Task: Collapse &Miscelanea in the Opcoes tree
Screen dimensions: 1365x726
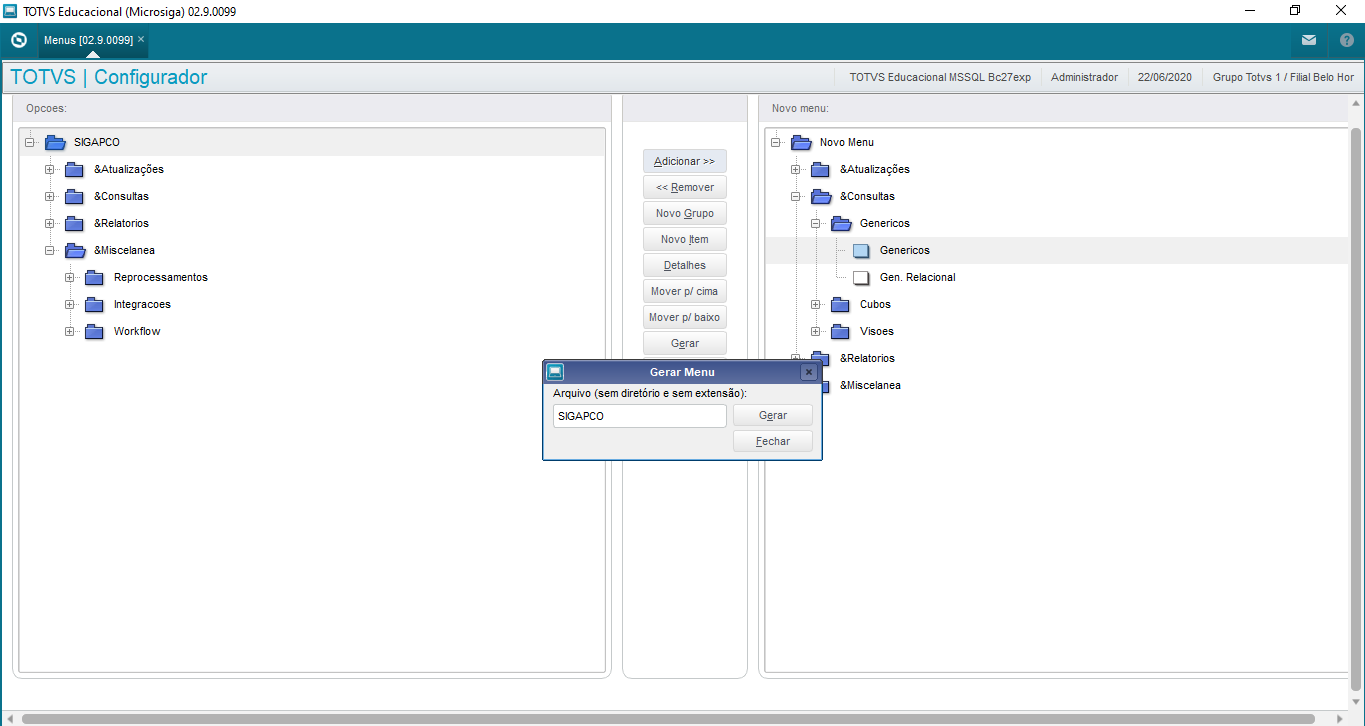Action: point(50,250)
